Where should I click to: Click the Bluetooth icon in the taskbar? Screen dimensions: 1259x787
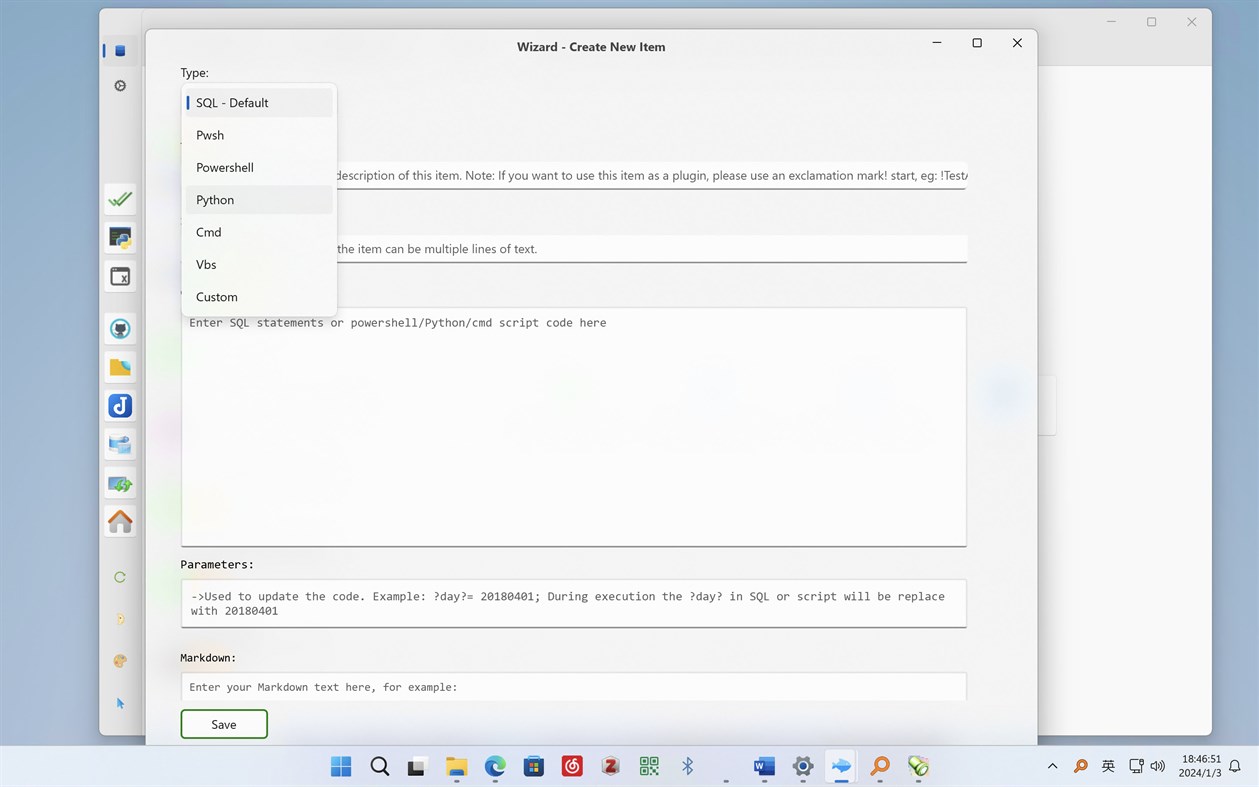687,765
